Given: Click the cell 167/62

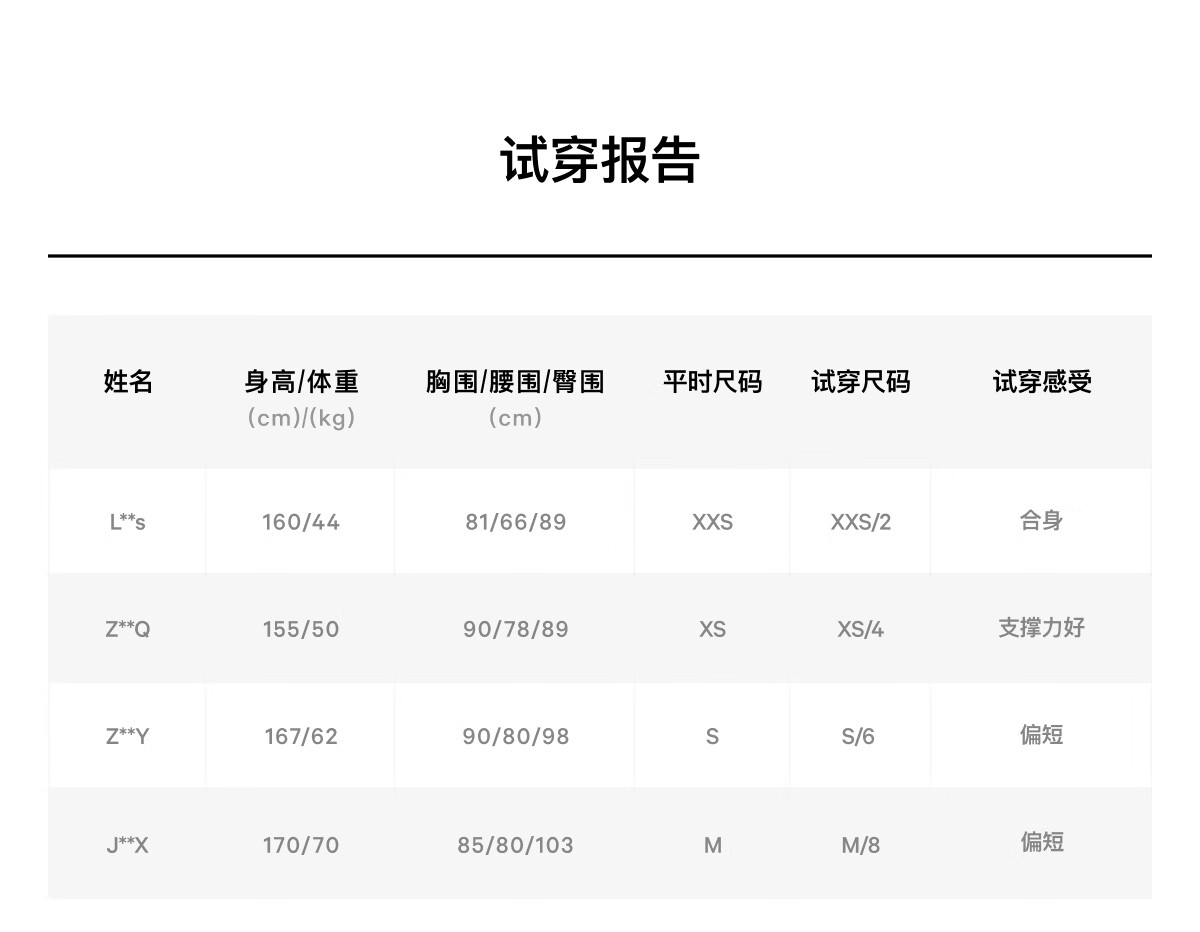Looking at the screenshot, I should [301, 736].
